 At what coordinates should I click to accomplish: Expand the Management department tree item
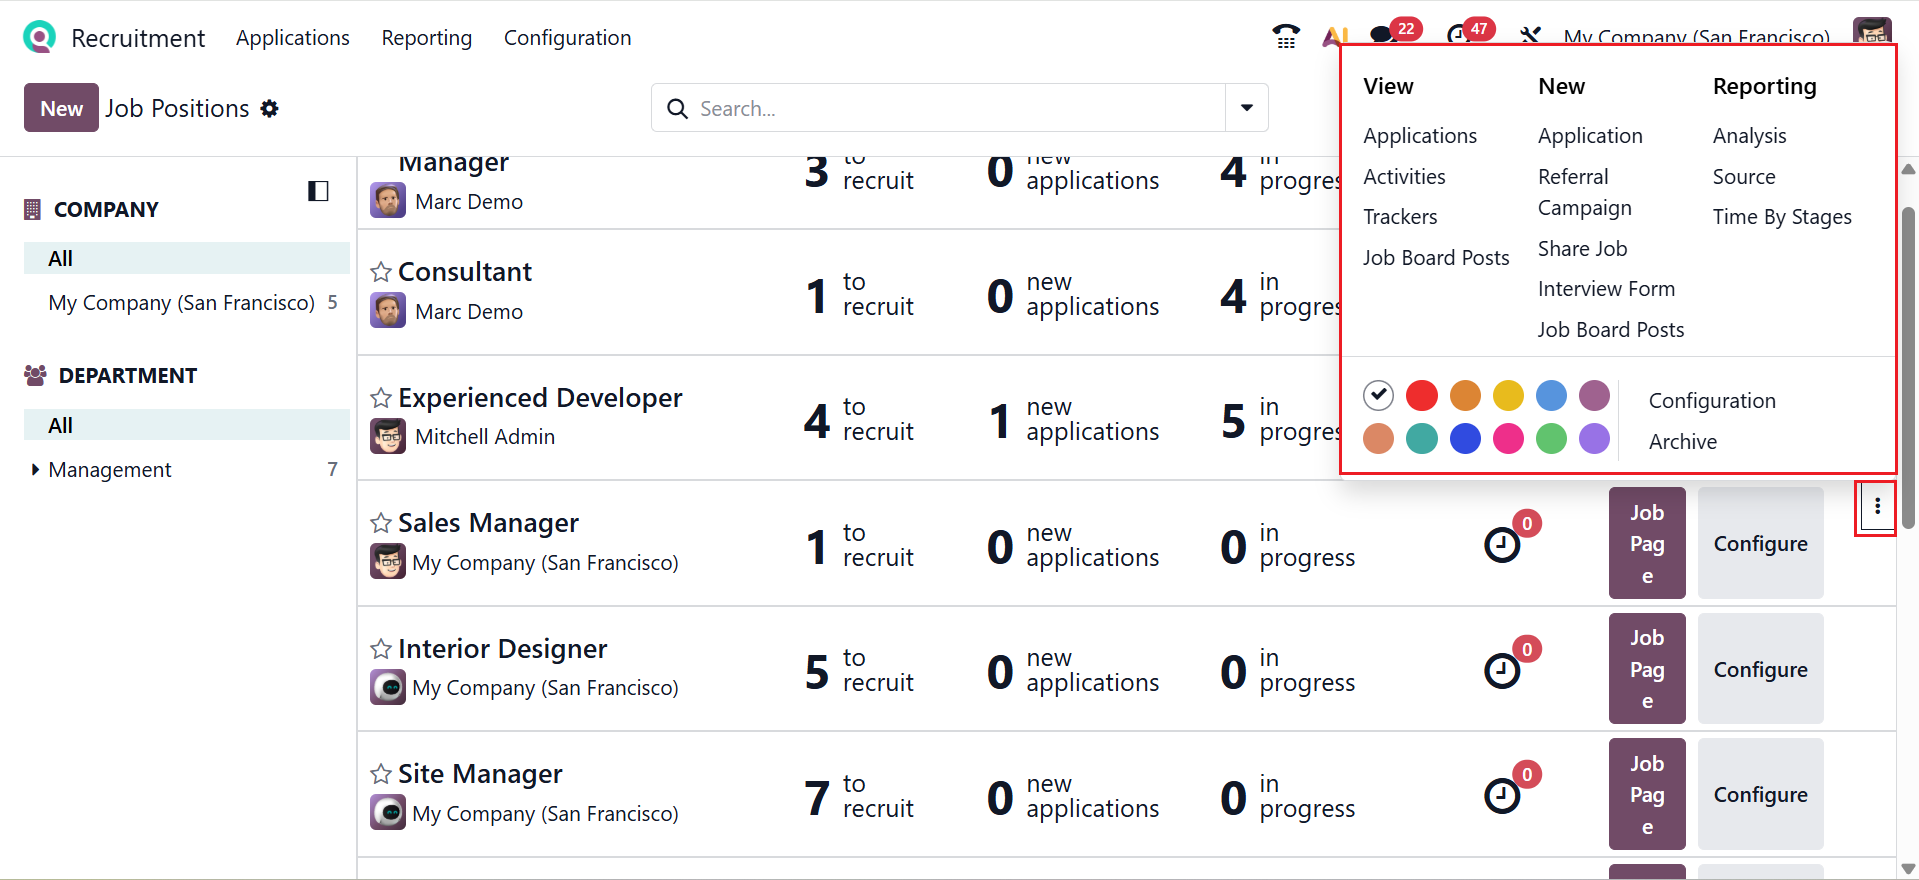click(36, 470)
